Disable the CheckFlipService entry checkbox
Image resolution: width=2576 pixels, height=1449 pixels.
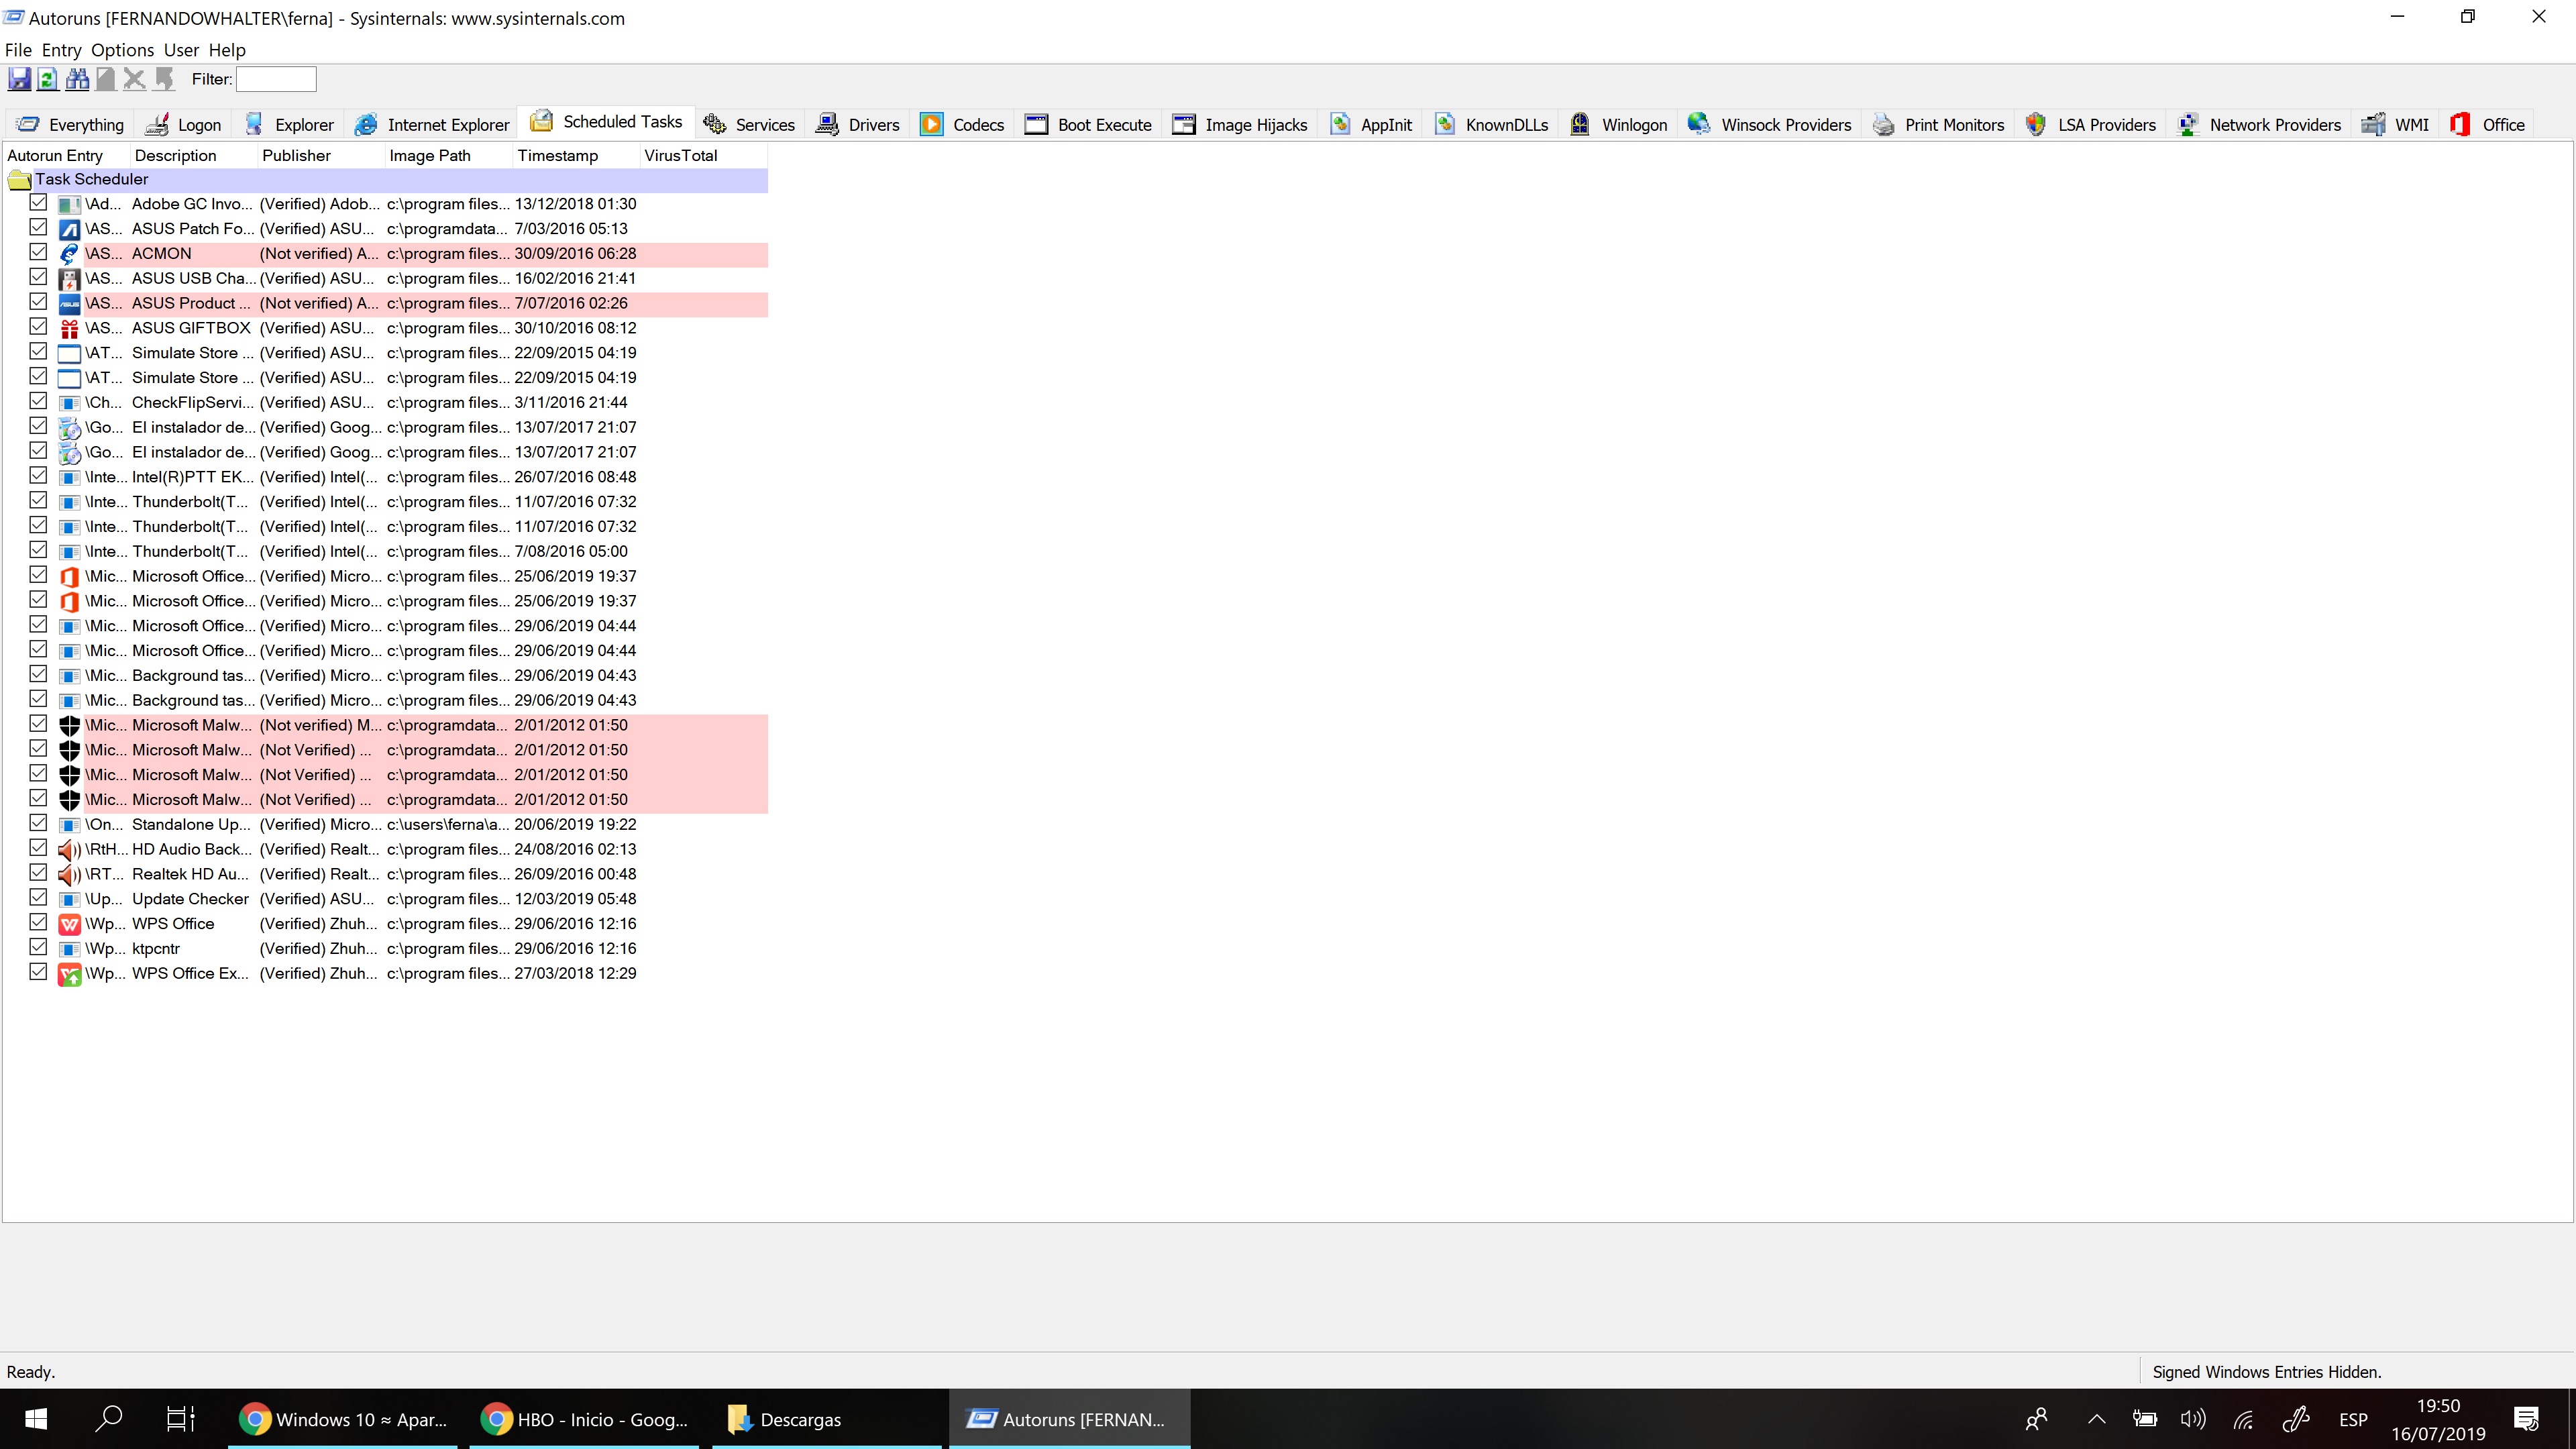click(x=38, y=401)
